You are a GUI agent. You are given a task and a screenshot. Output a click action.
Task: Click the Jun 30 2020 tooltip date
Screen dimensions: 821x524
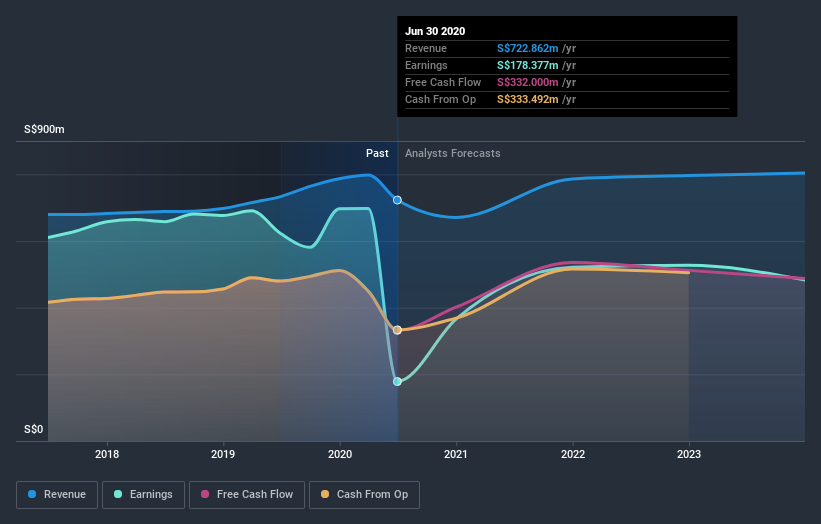pos(435,31)
